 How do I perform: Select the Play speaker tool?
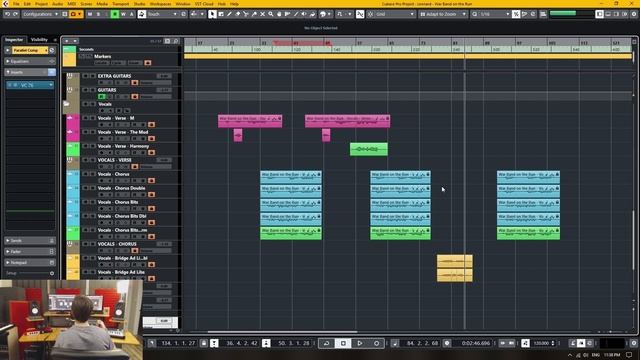click(x=304, y=14)
